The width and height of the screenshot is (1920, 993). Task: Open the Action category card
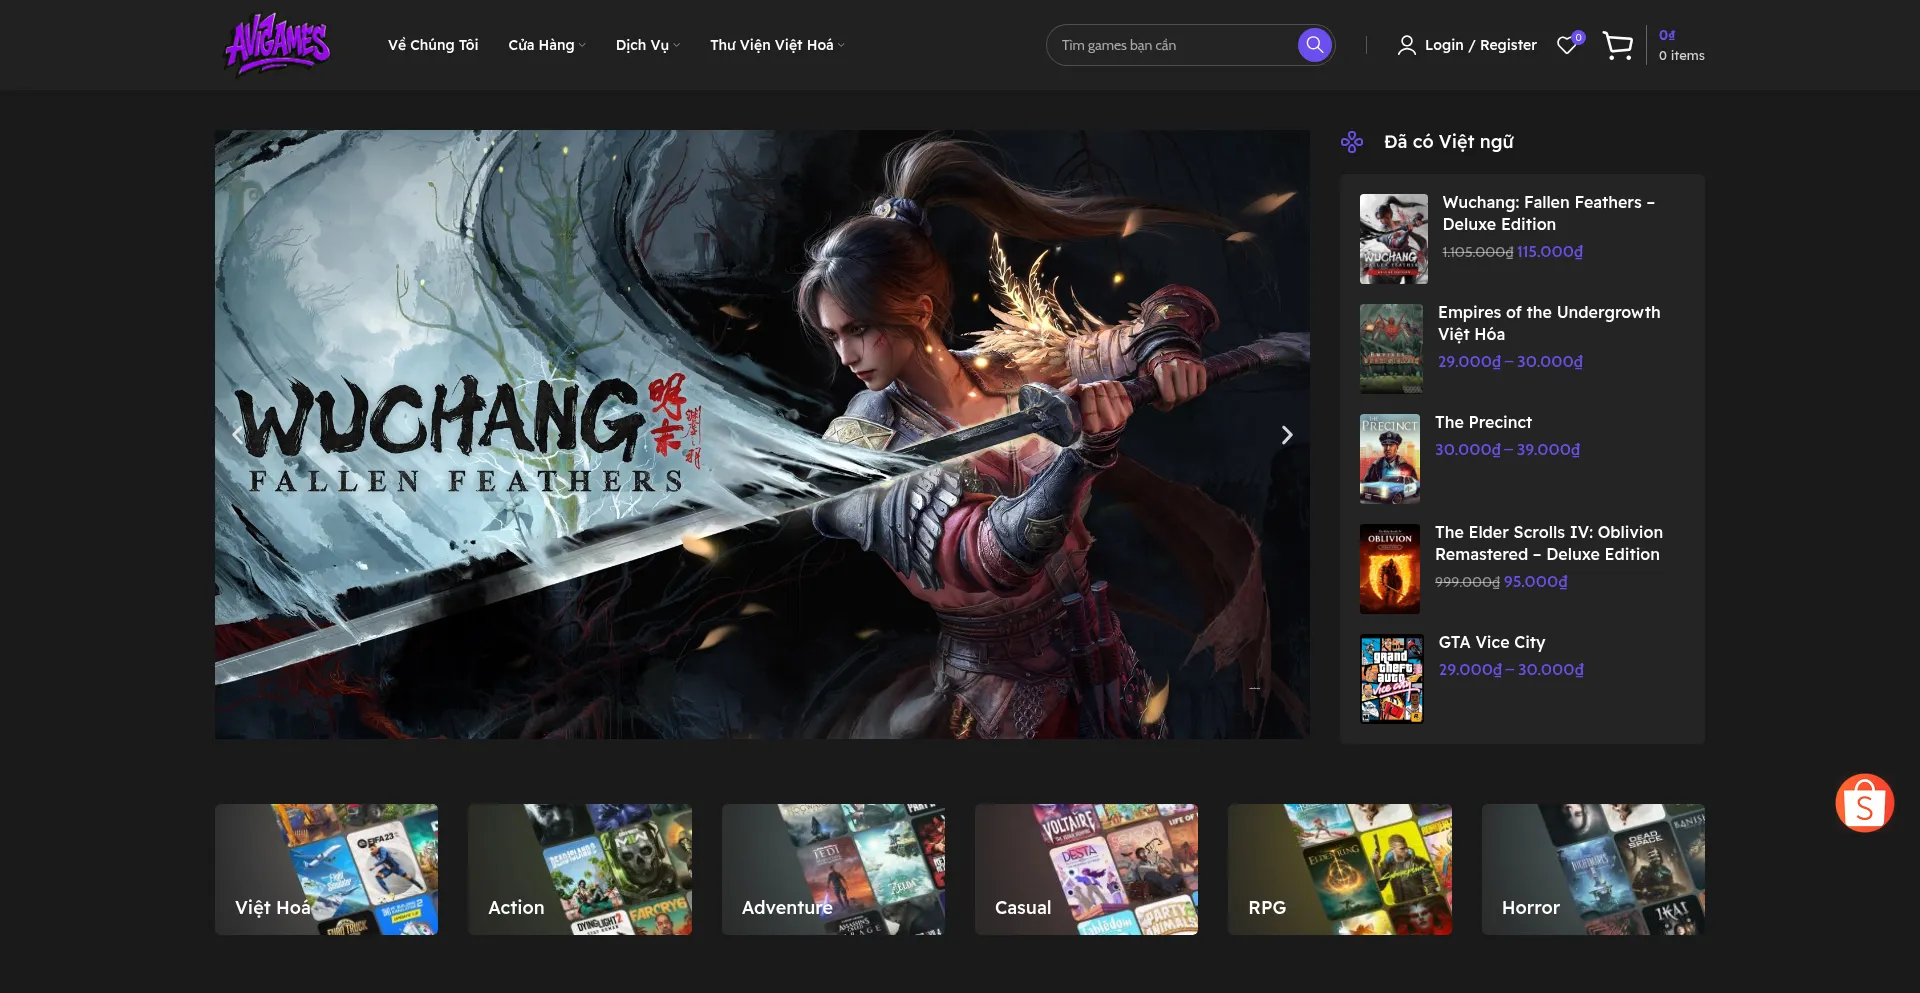(580, 870)
